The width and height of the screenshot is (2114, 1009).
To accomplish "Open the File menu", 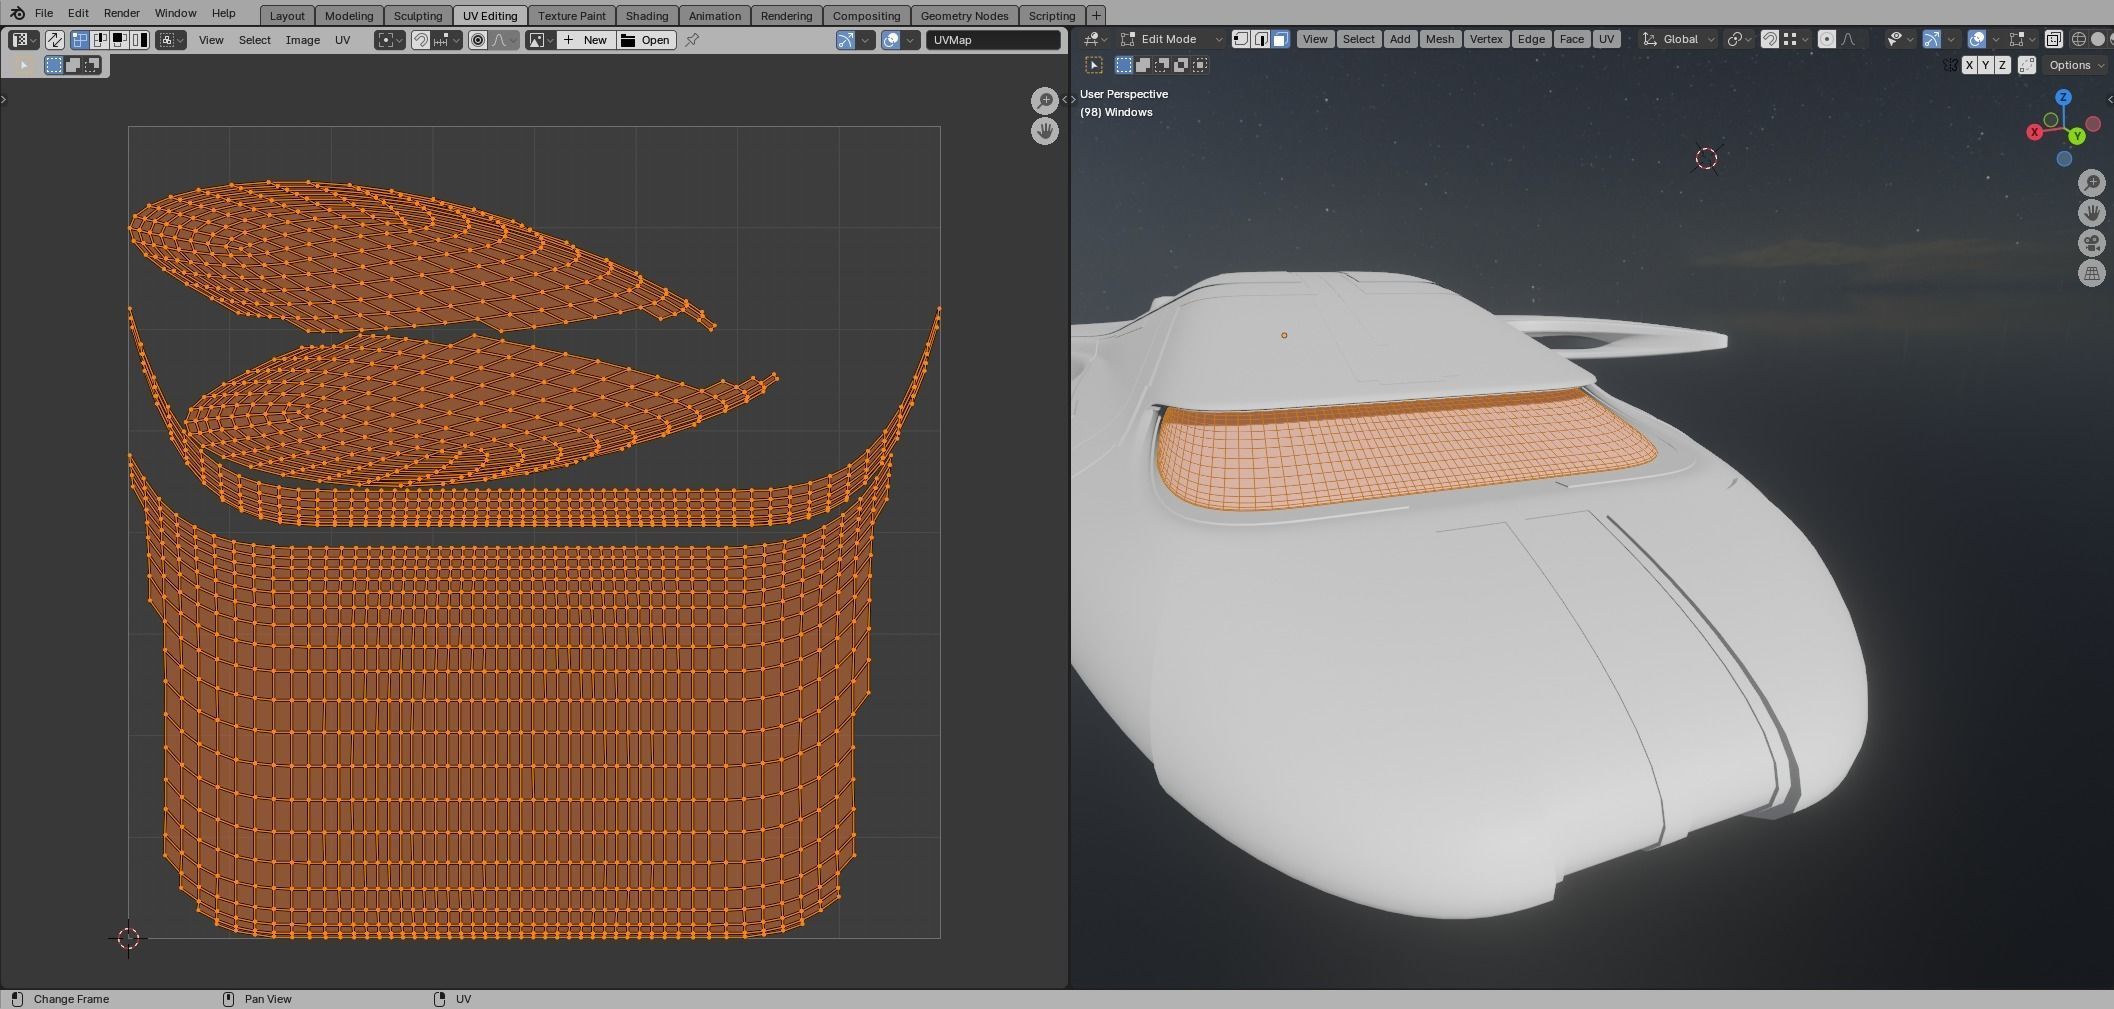I will click(x=44, y=13).
